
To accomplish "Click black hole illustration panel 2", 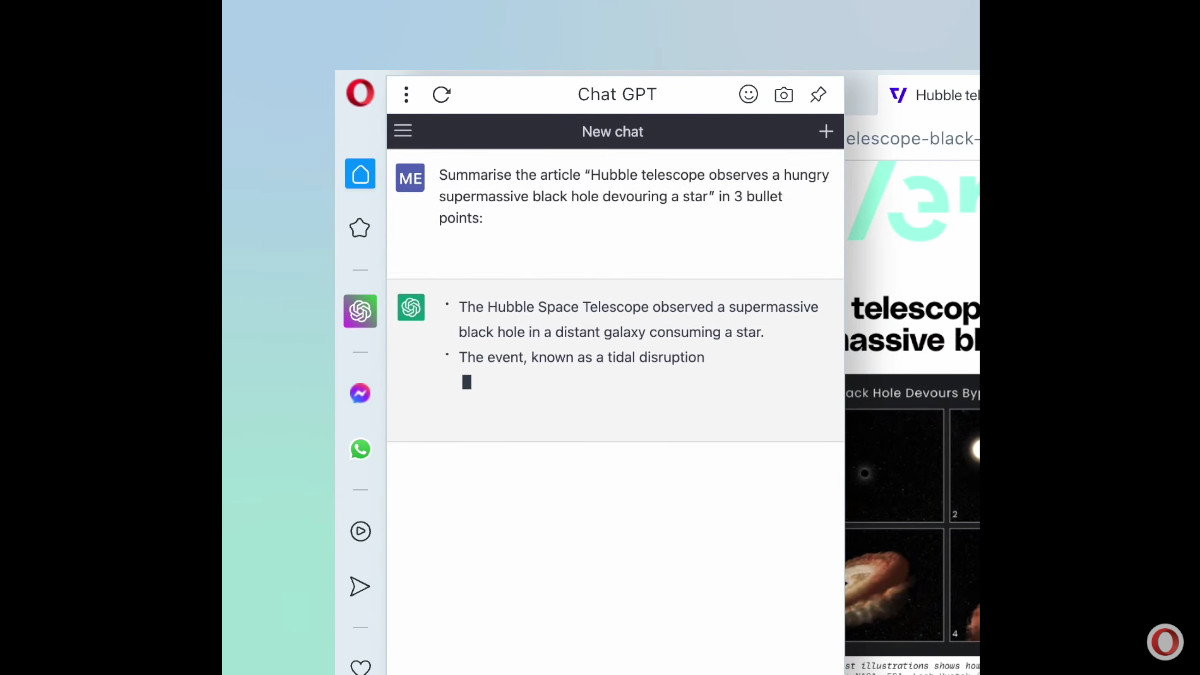I will 964,465.
